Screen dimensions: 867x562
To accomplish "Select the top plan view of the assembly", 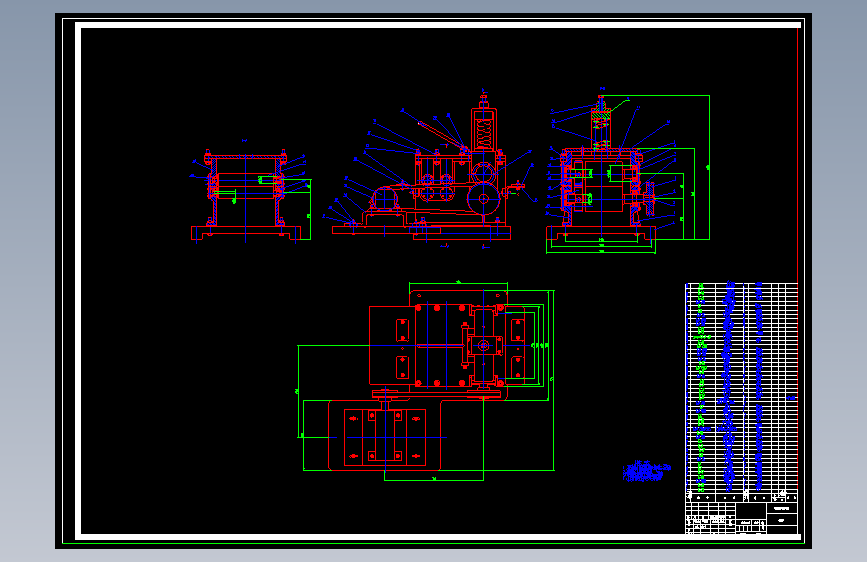I will coord(426,381).
